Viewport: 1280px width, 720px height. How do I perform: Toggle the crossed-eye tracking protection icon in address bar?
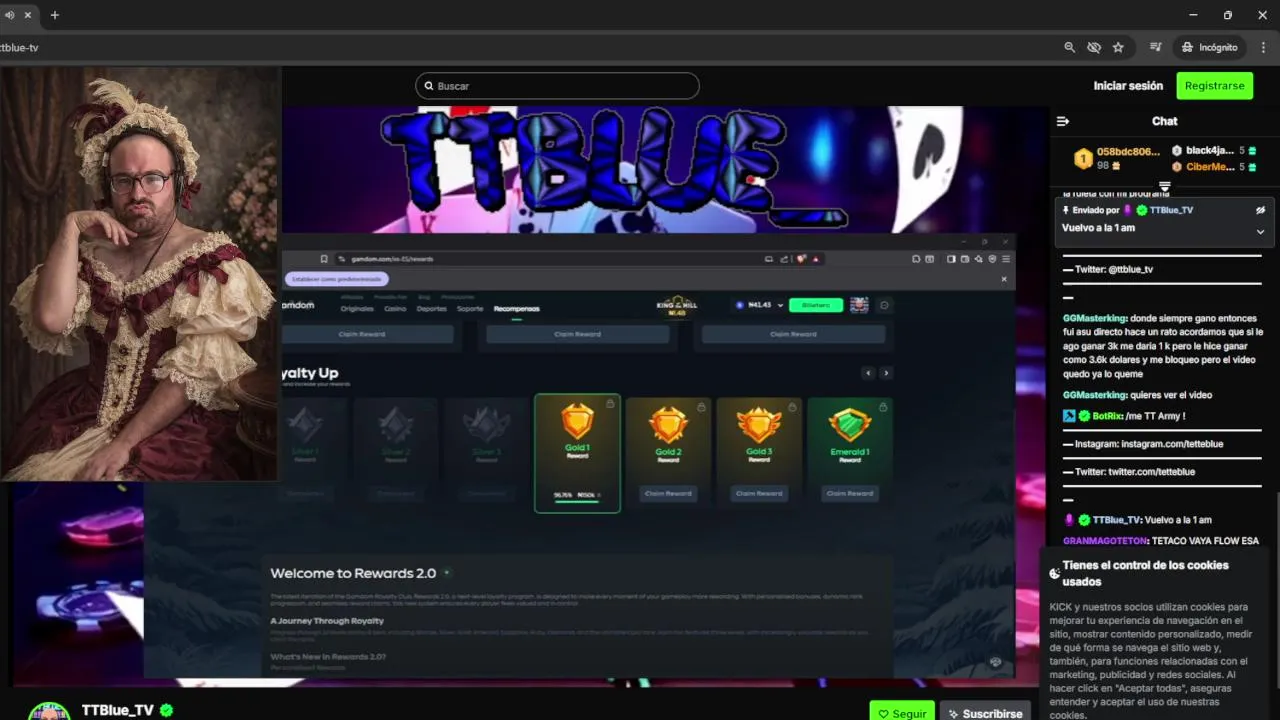pyautogui.click(x=1094, y=47)
